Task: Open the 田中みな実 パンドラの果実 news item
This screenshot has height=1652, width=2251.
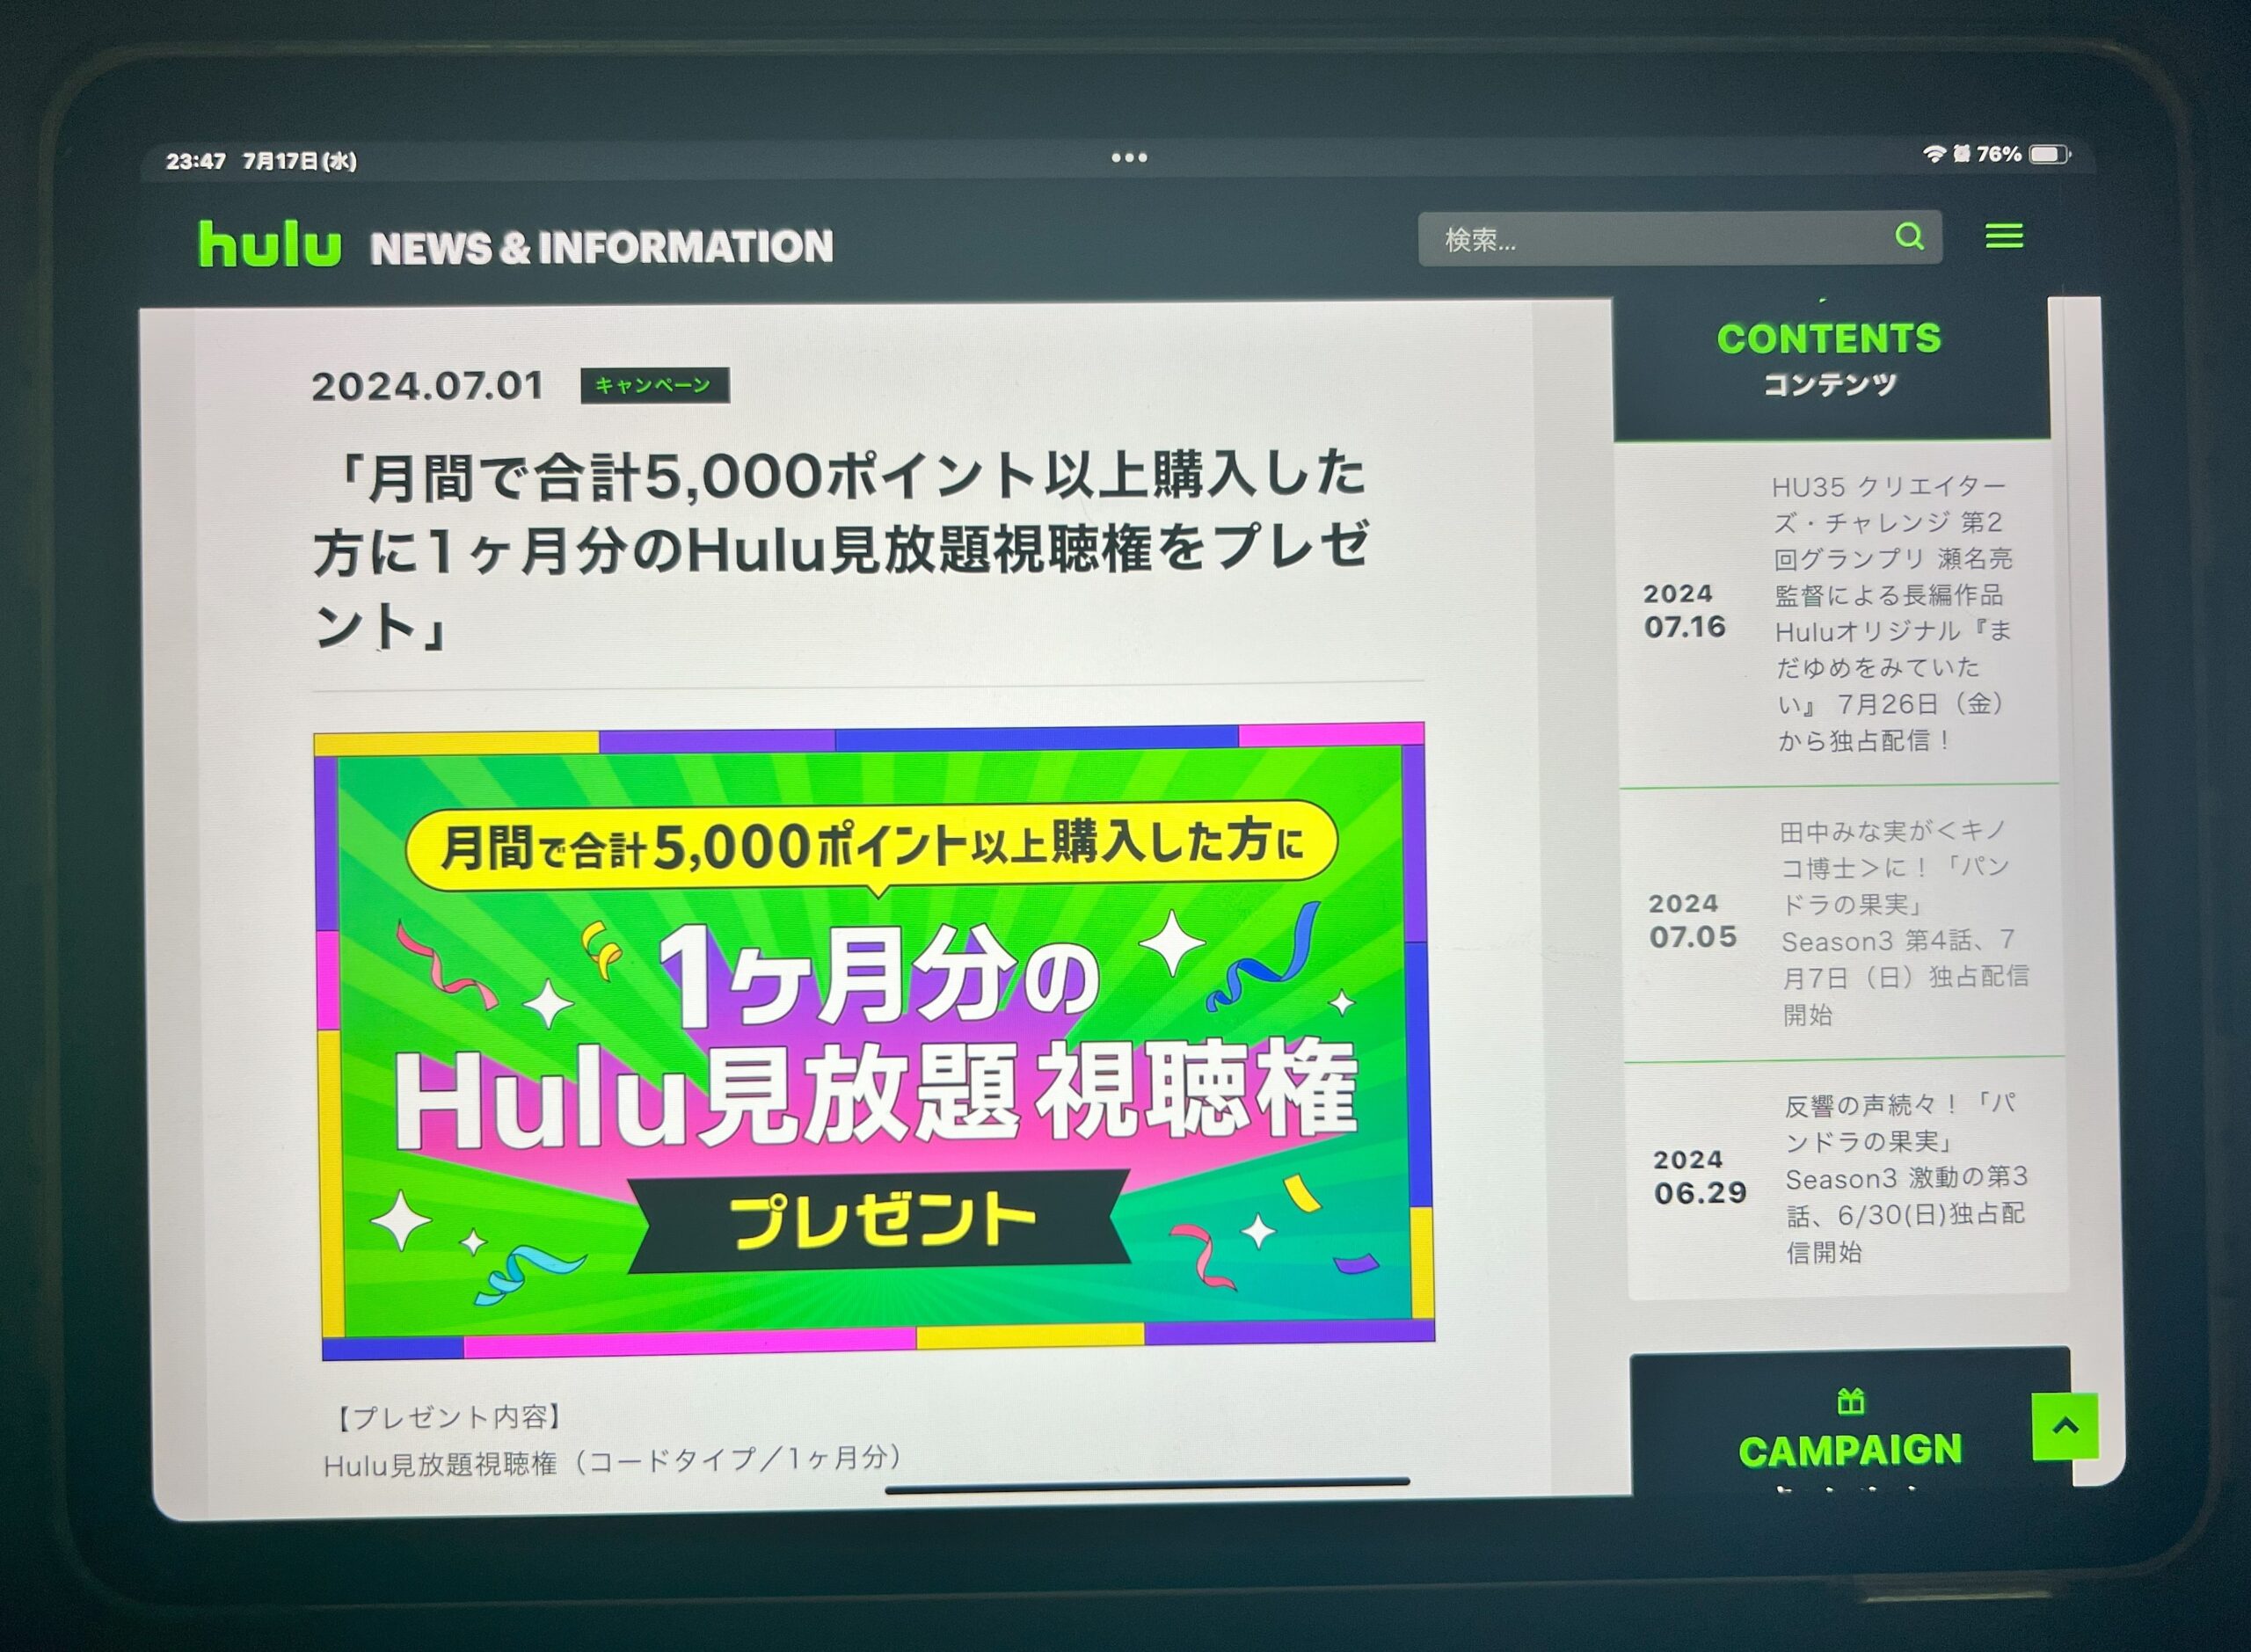Action: (x=1843, y=922)
